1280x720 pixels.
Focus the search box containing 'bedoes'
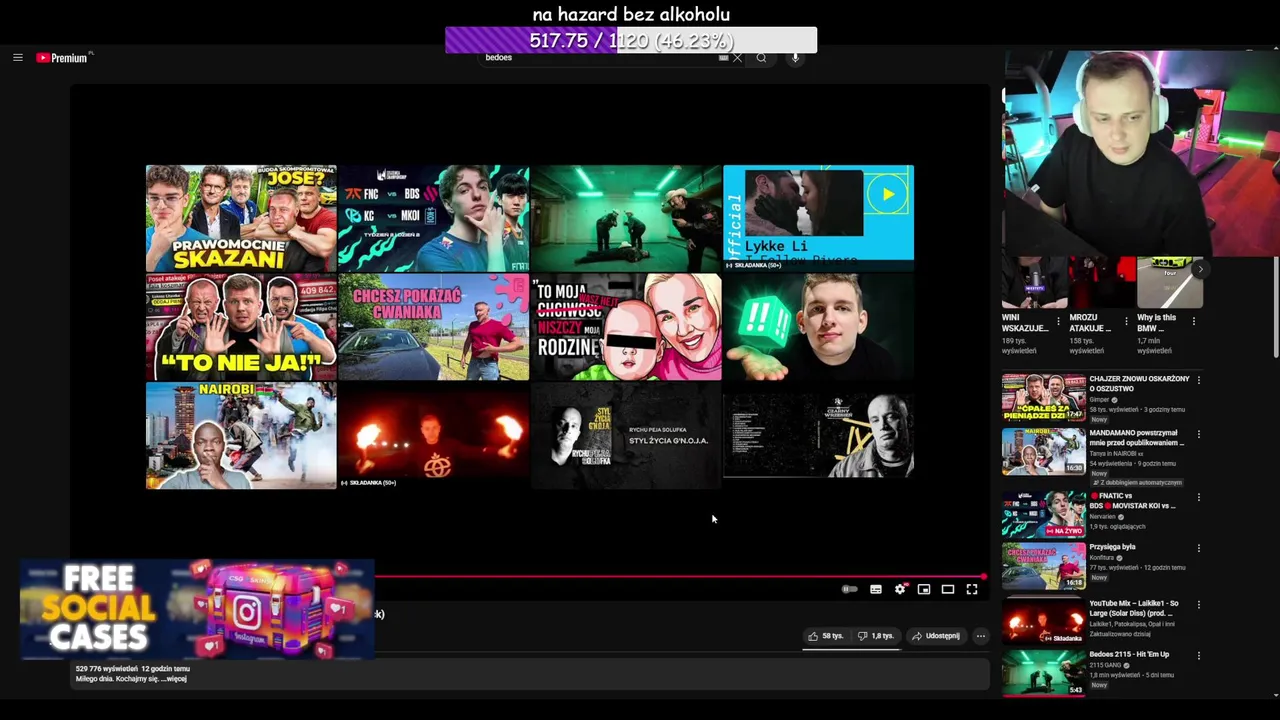tap(600, 58)
